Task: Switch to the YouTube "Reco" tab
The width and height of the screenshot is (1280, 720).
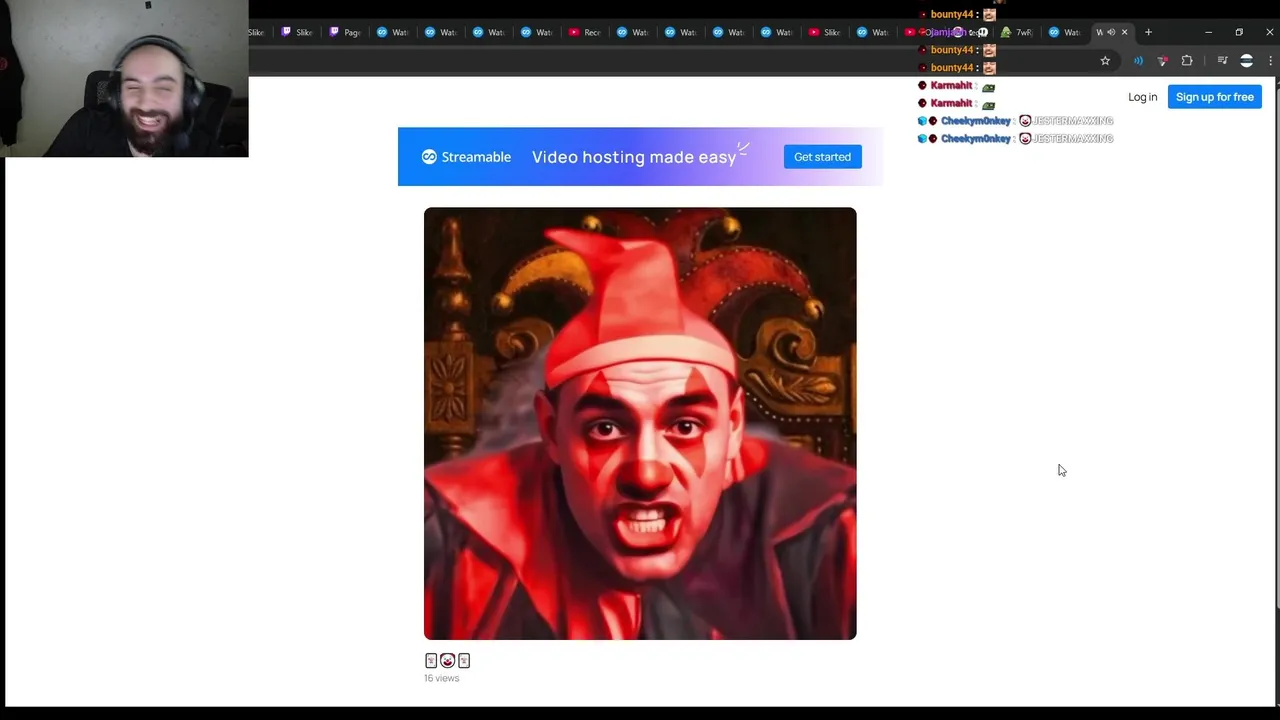Action: tap(586, 32)
